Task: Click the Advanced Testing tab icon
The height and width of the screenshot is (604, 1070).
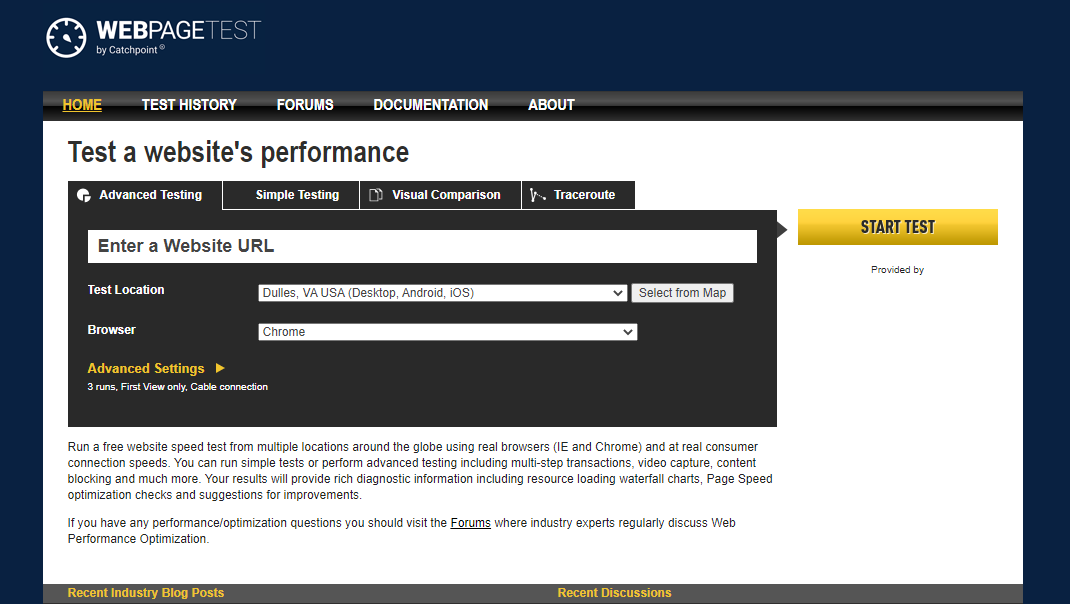Action: [x=84, y=195]
